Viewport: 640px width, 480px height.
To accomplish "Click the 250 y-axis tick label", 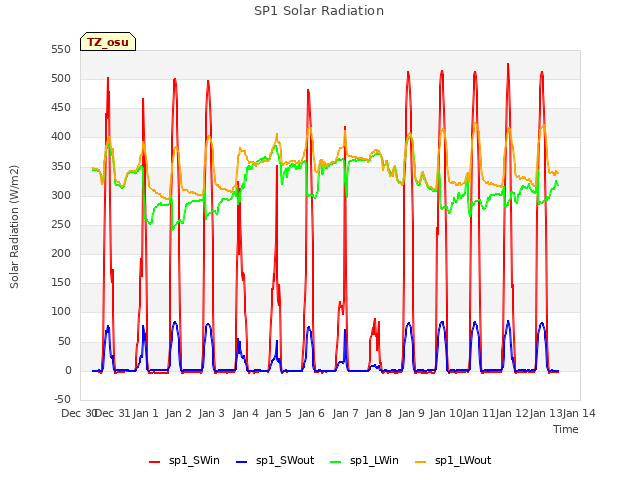I will tap(61, 224).
